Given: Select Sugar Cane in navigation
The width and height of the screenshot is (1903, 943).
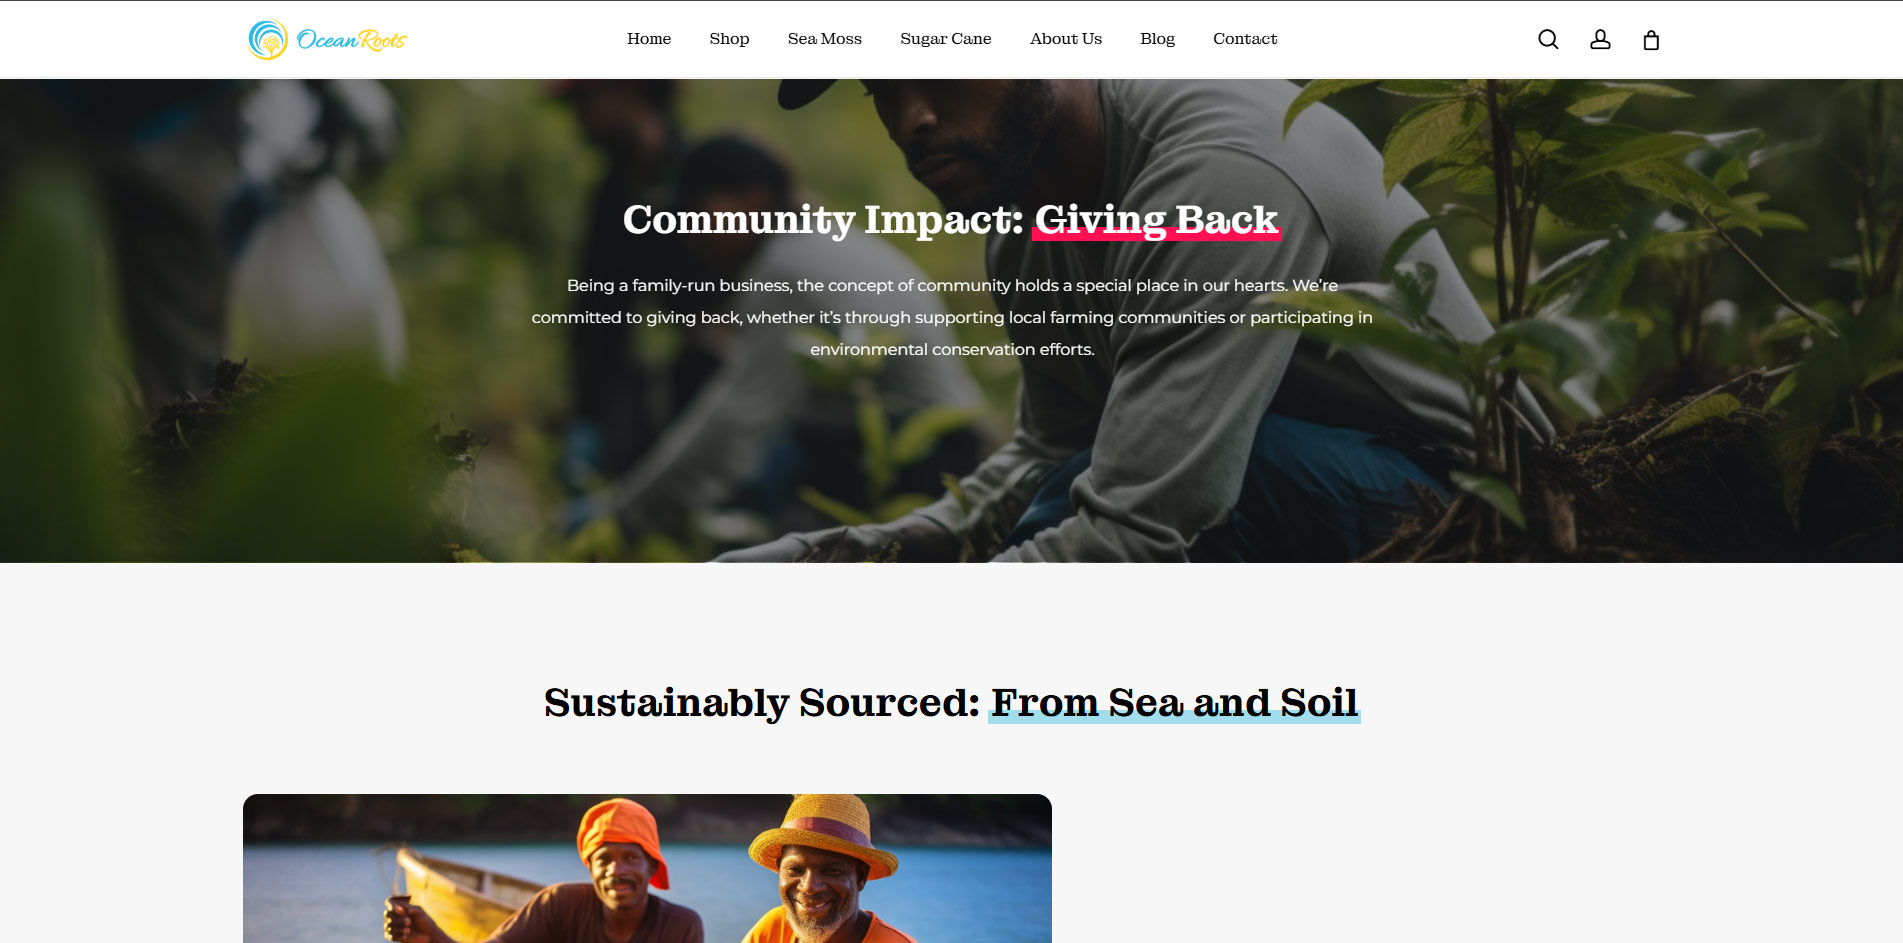Looking at the screenshot, I should coord(946,39).
